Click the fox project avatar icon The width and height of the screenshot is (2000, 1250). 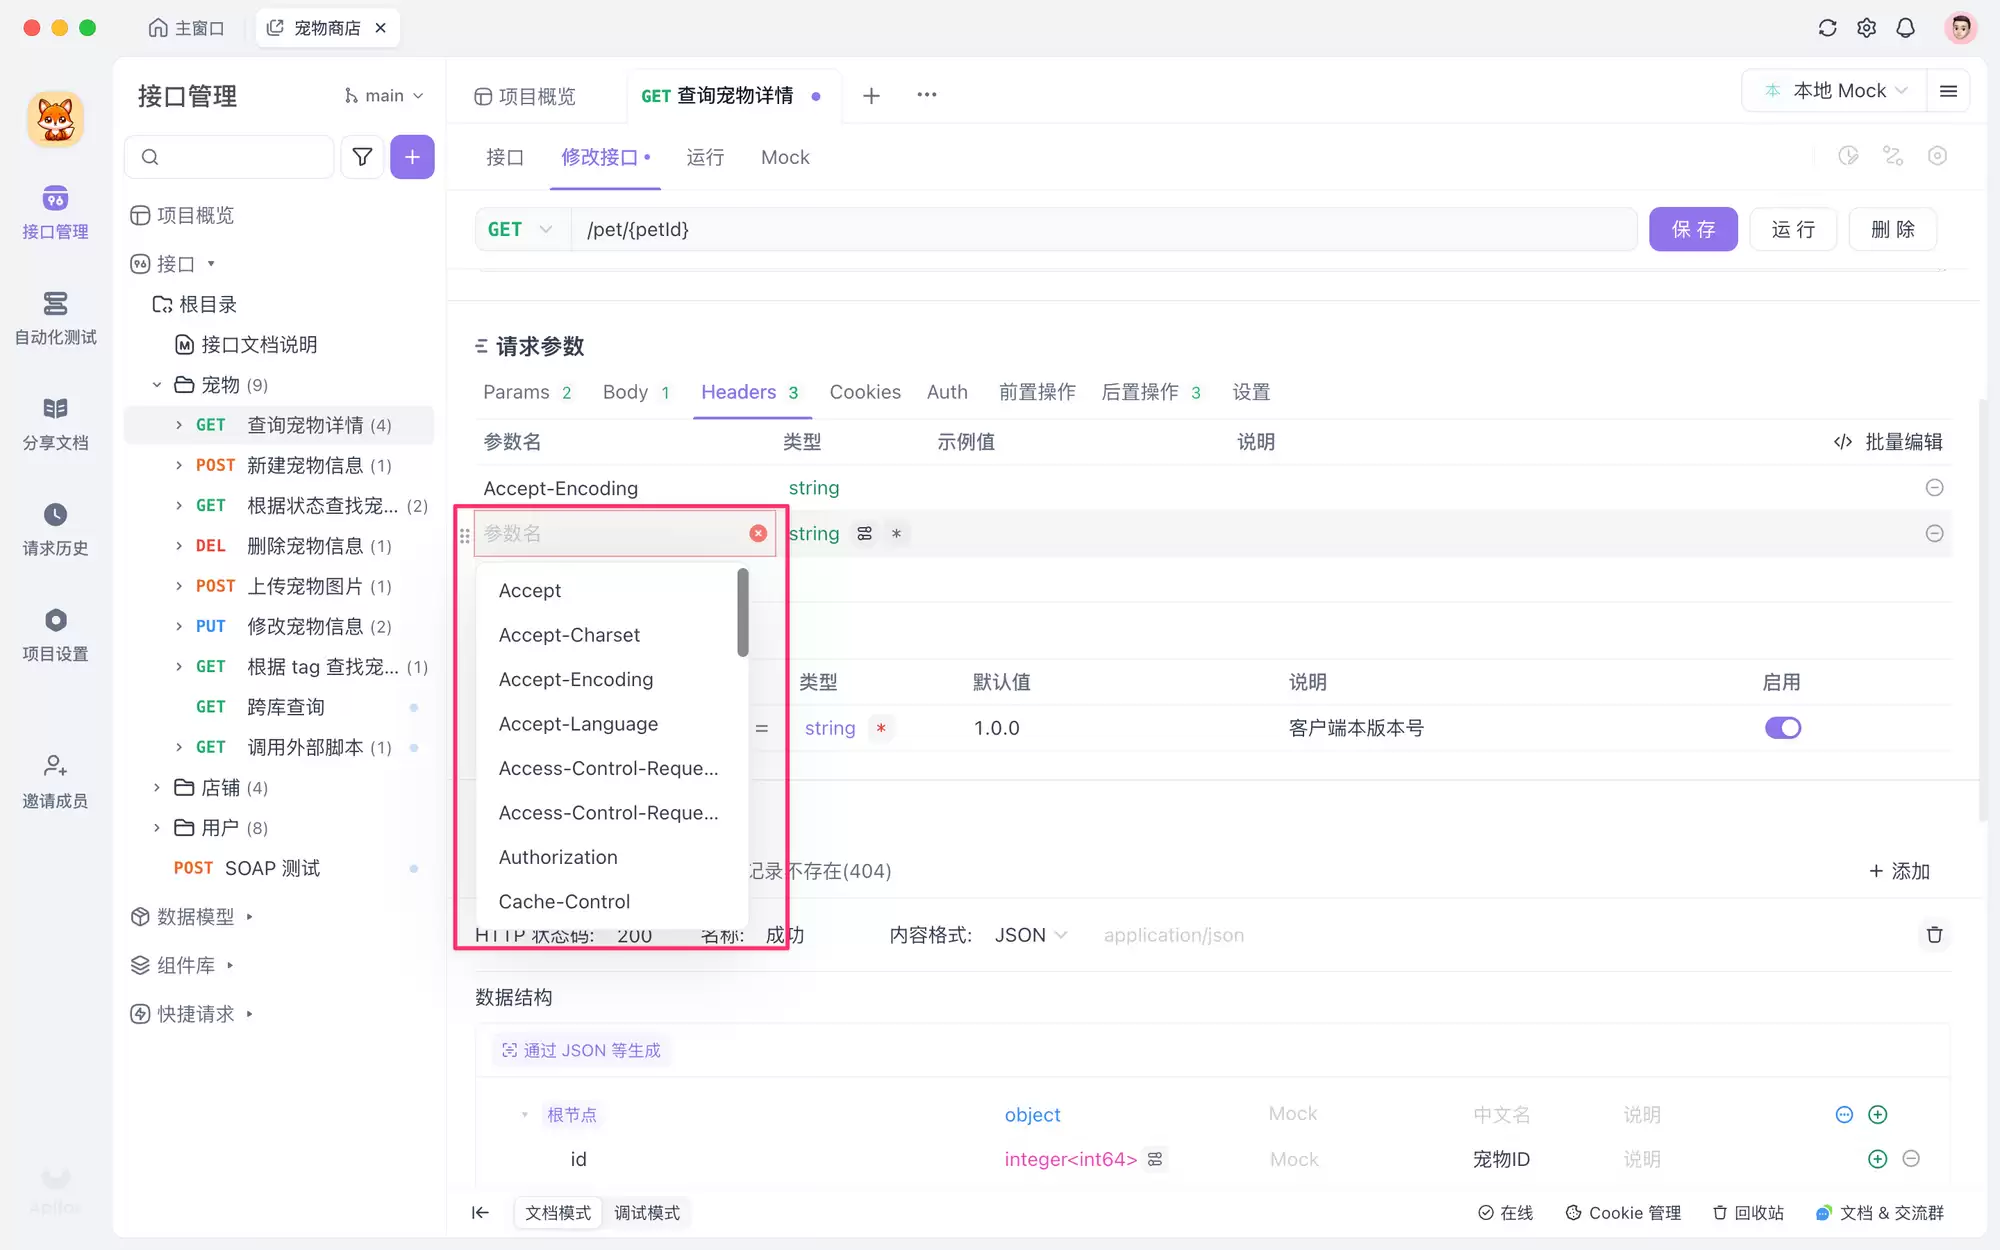[x=55, y=119]
